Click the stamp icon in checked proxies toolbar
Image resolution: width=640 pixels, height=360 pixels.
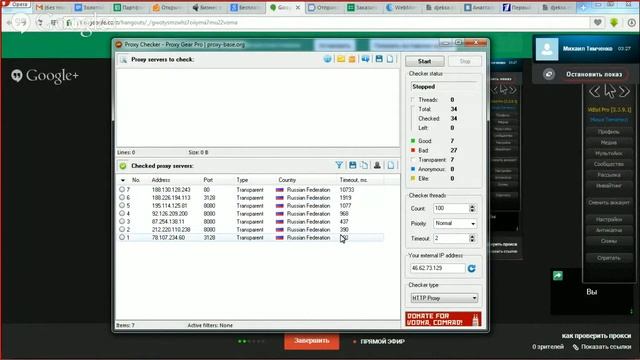click(x=377, y=165)
